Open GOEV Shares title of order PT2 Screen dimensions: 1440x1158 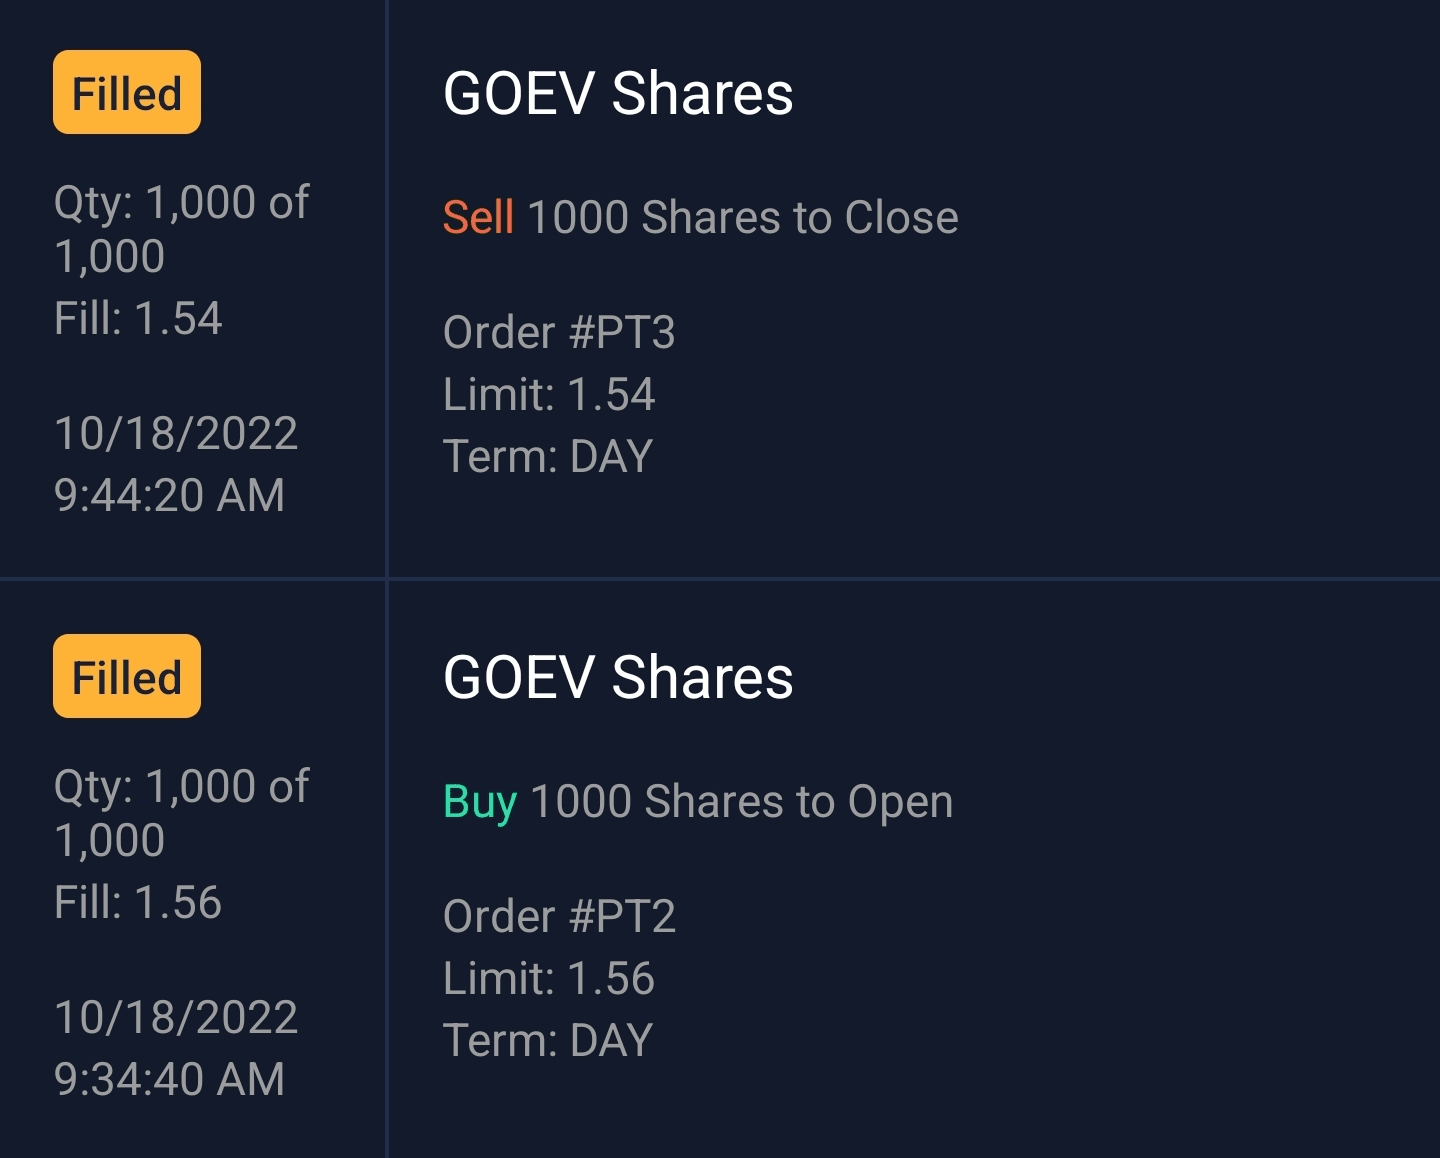click(x=618, y=678)
